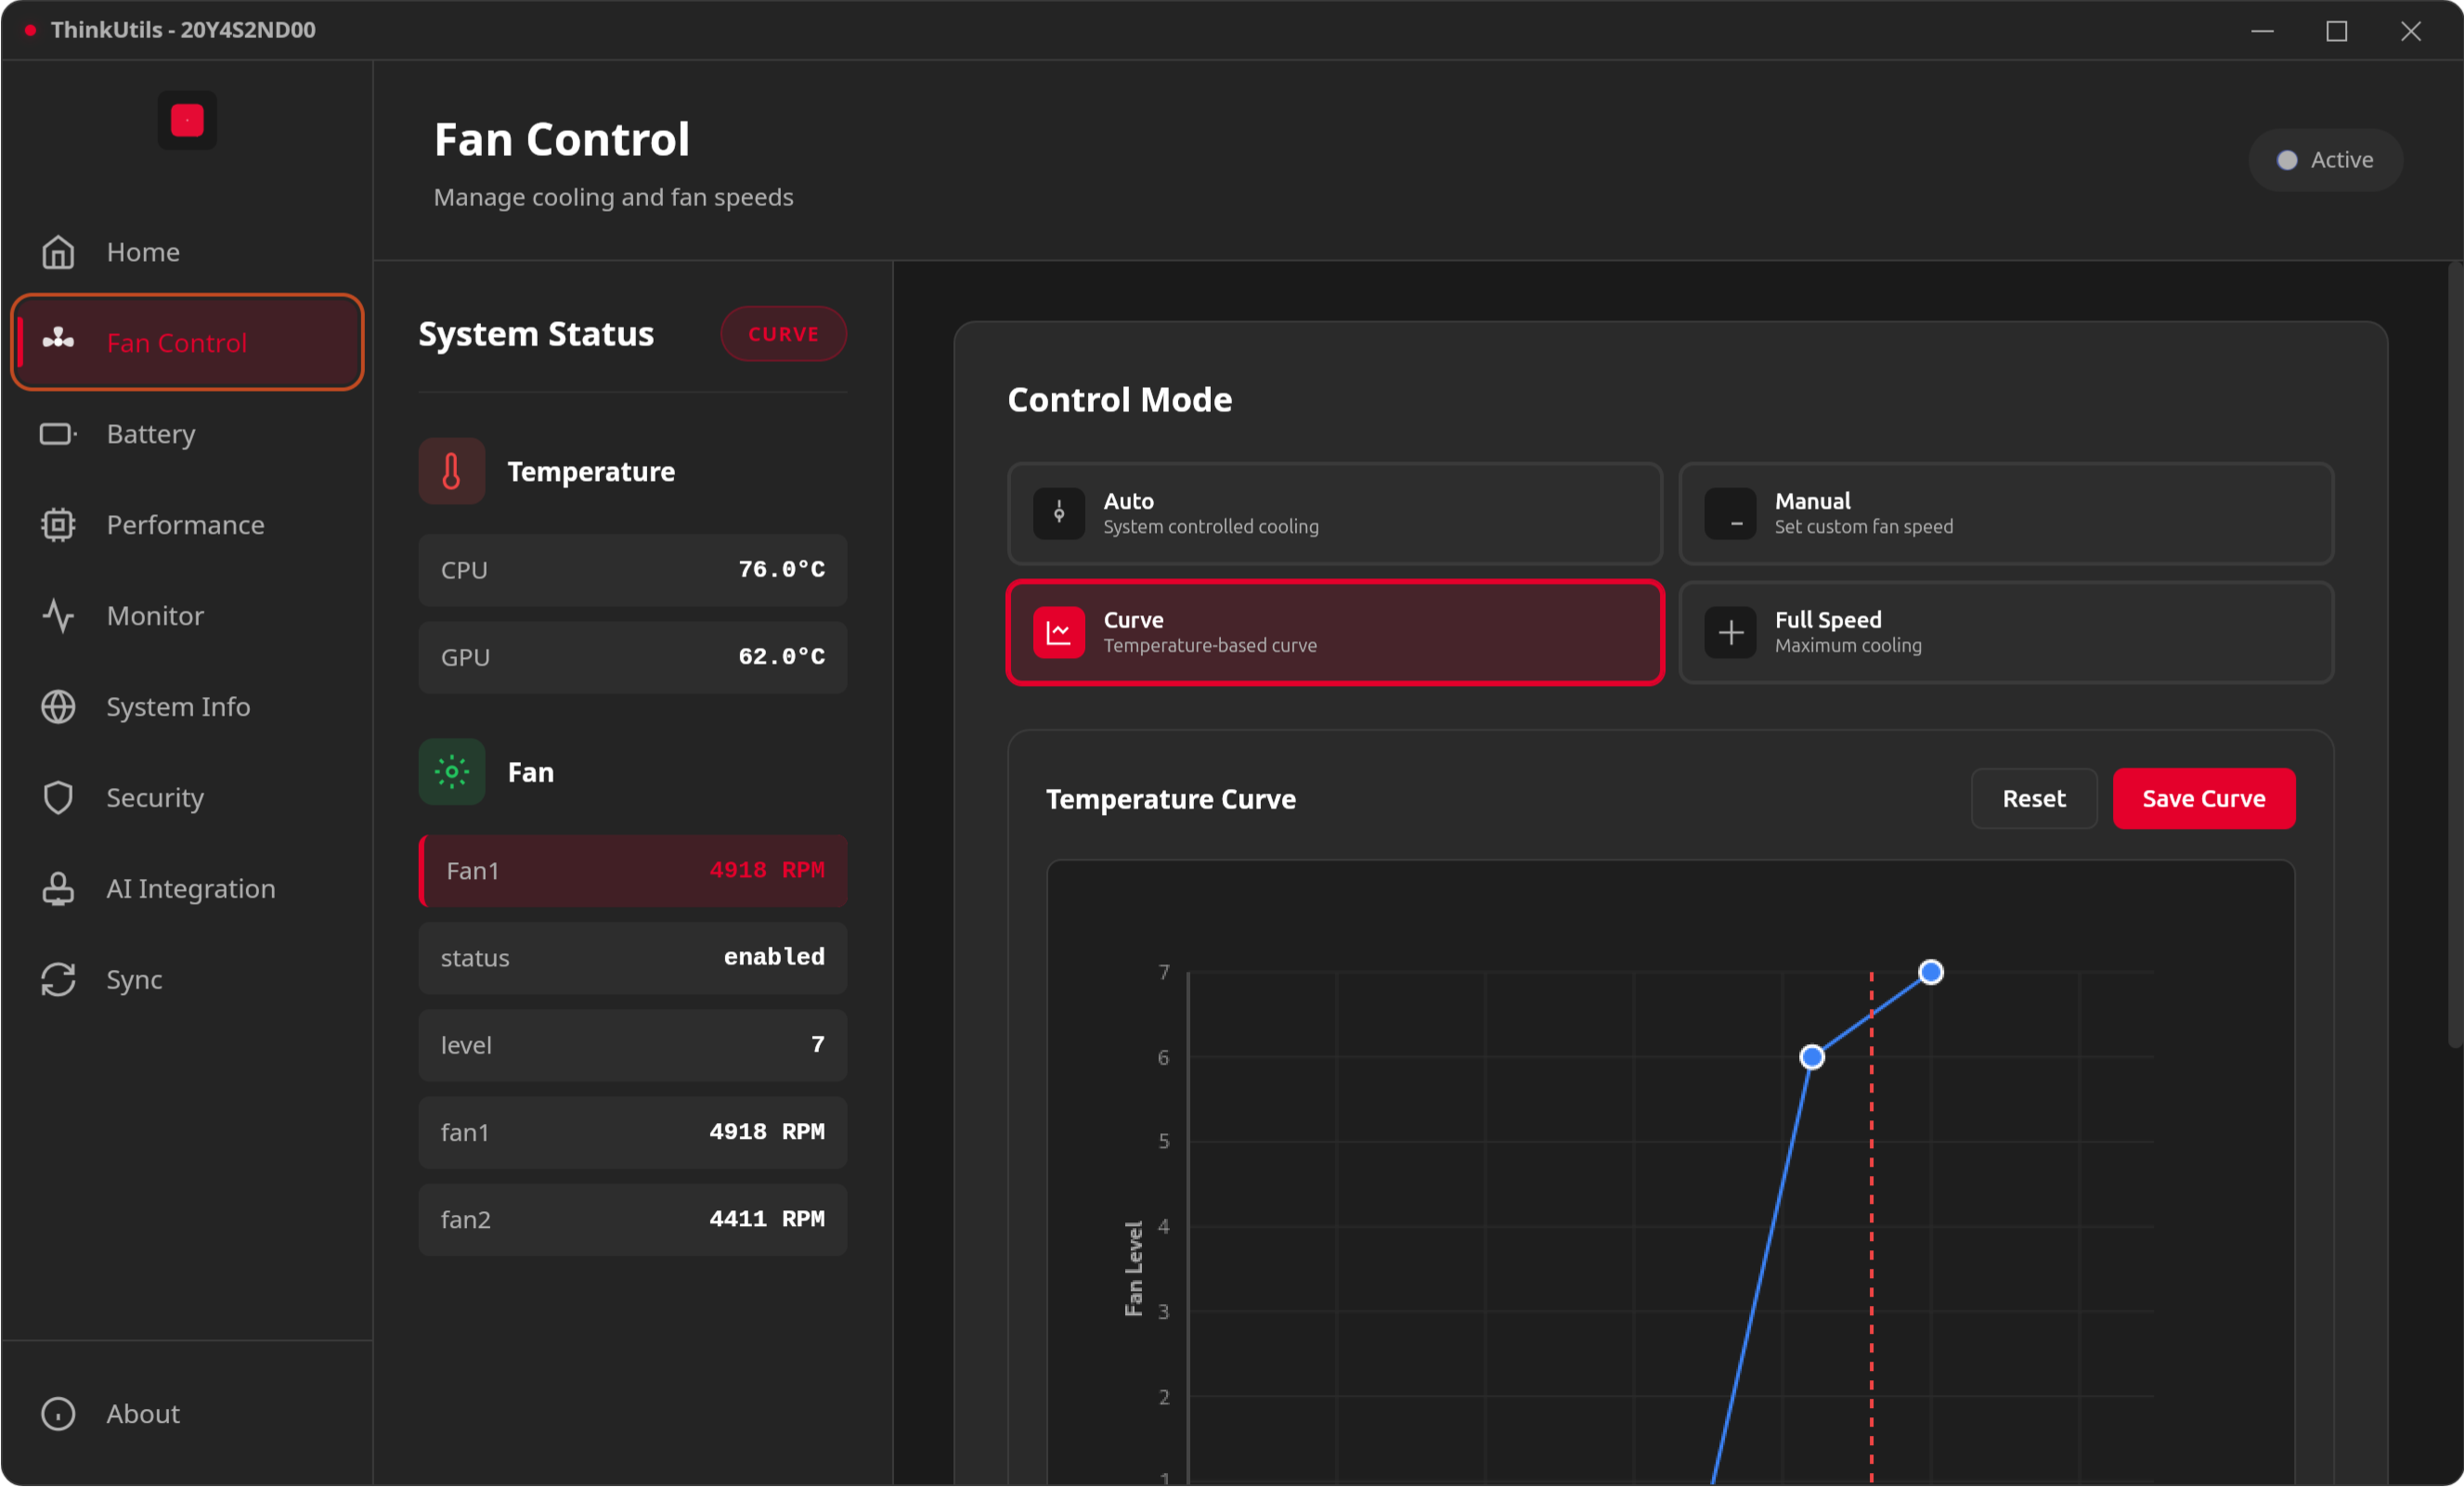This screenshot has width=2464, height=1487.
Task: Click the top curve point at level 7
Action: point(1930,972)
